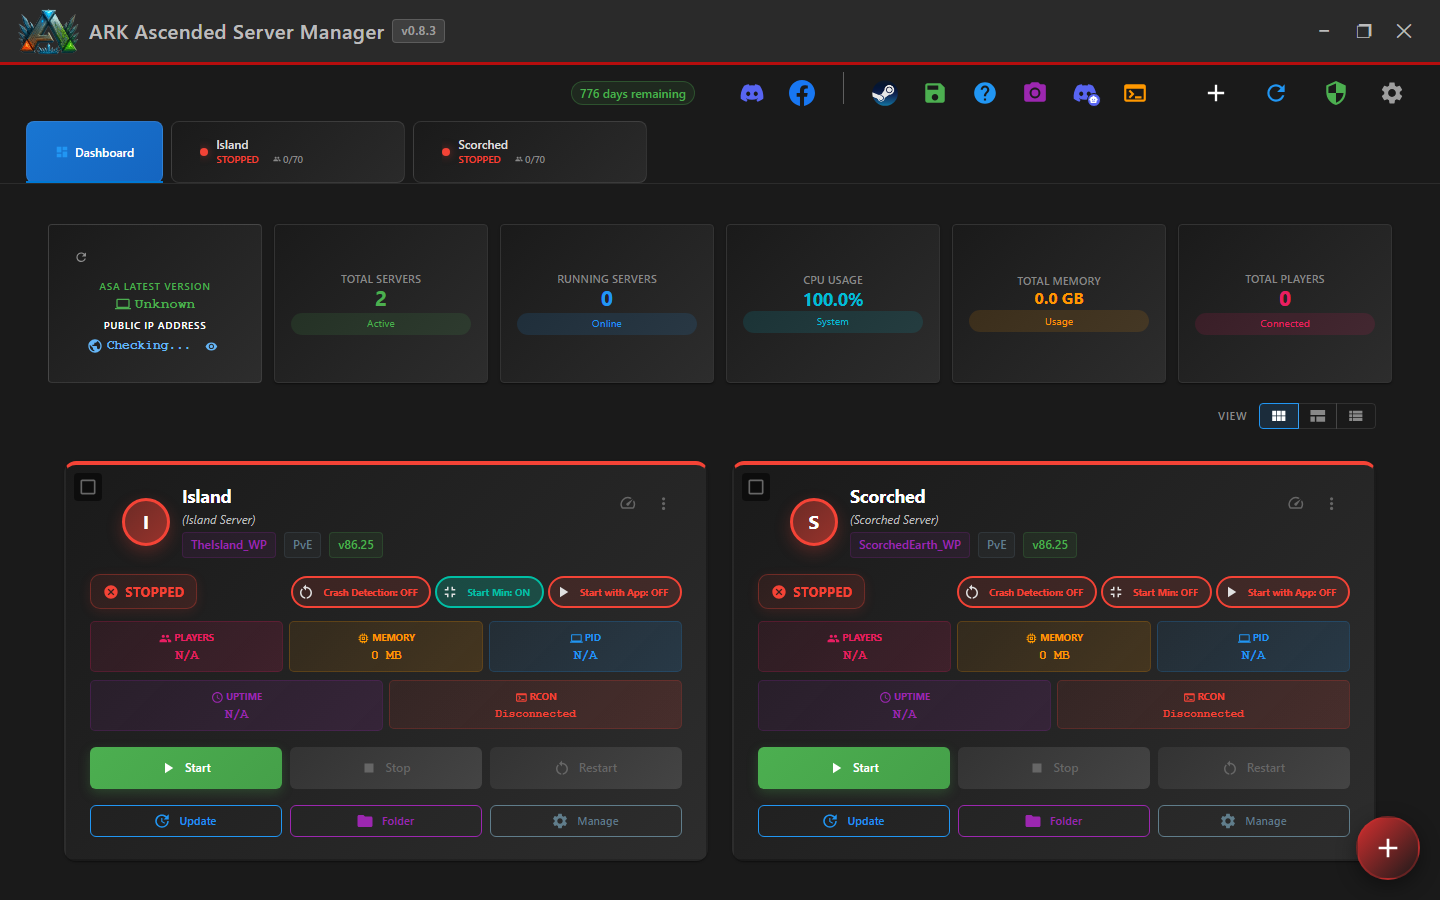This screenshot has width=1440, height=900.
Task: Open the Dashboard tab
Action: pos(94,152)
